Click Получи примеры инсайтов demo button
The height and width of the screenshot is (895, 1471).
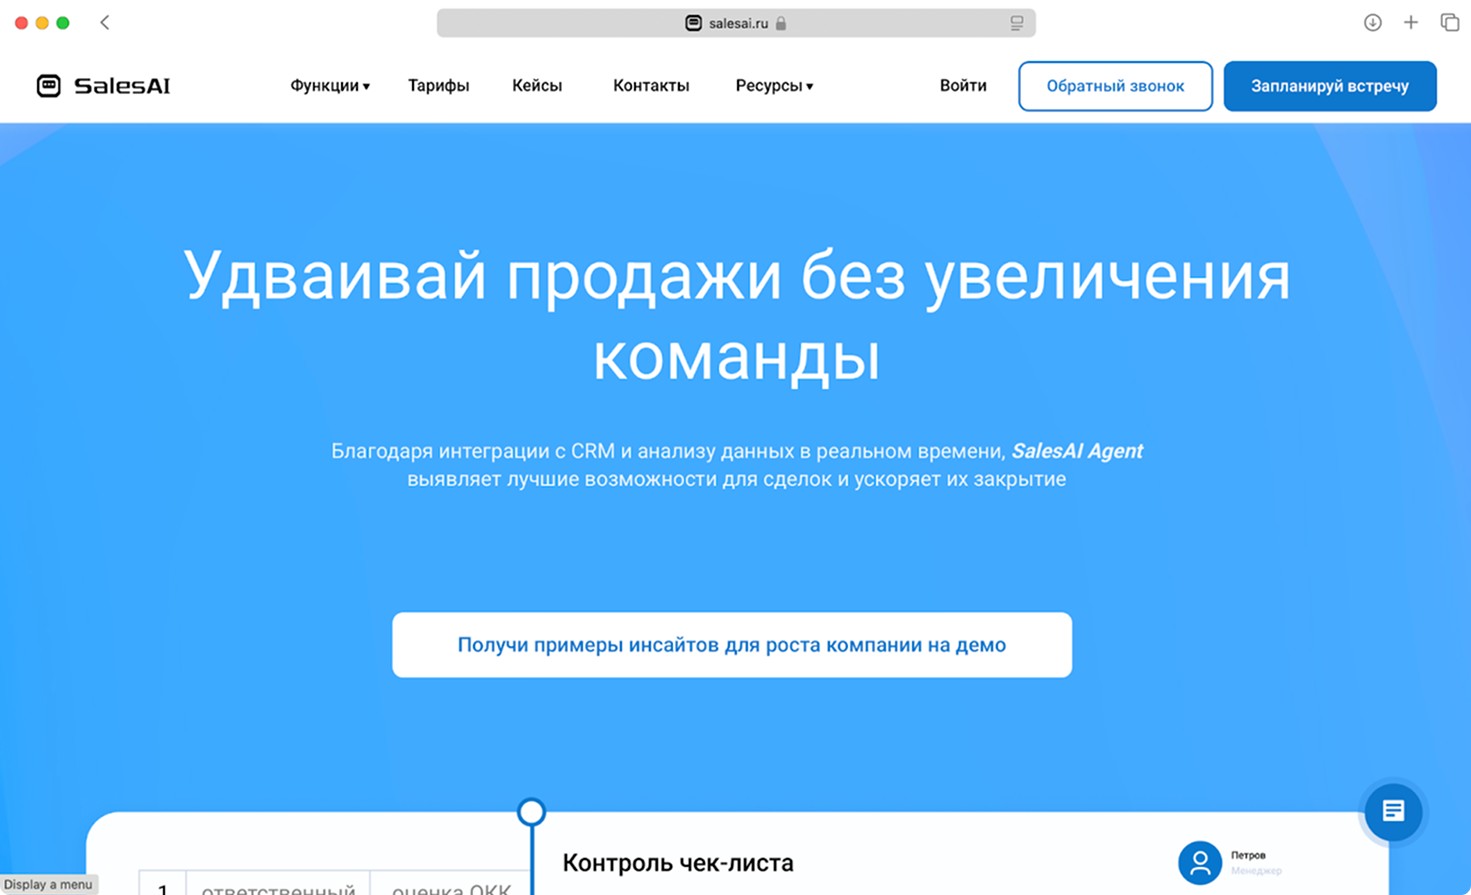click(x=731, y=645)
